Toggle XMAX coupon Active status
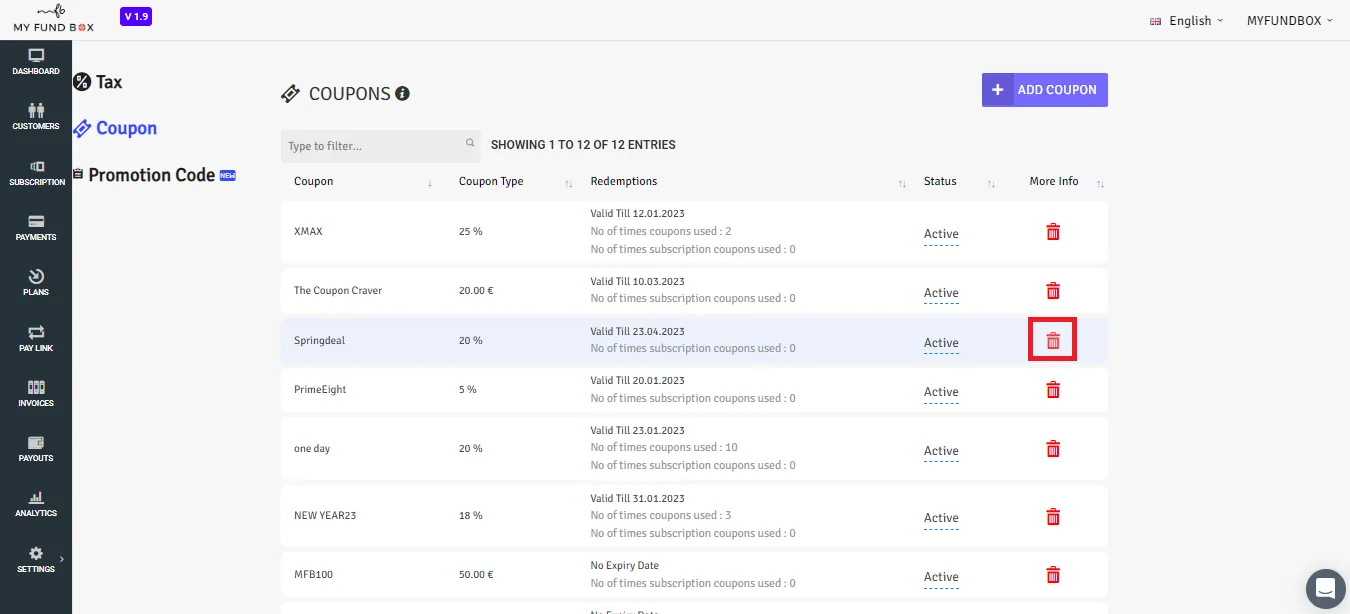The height and width of the screenshot is (614, 1350). click(941, 234)
